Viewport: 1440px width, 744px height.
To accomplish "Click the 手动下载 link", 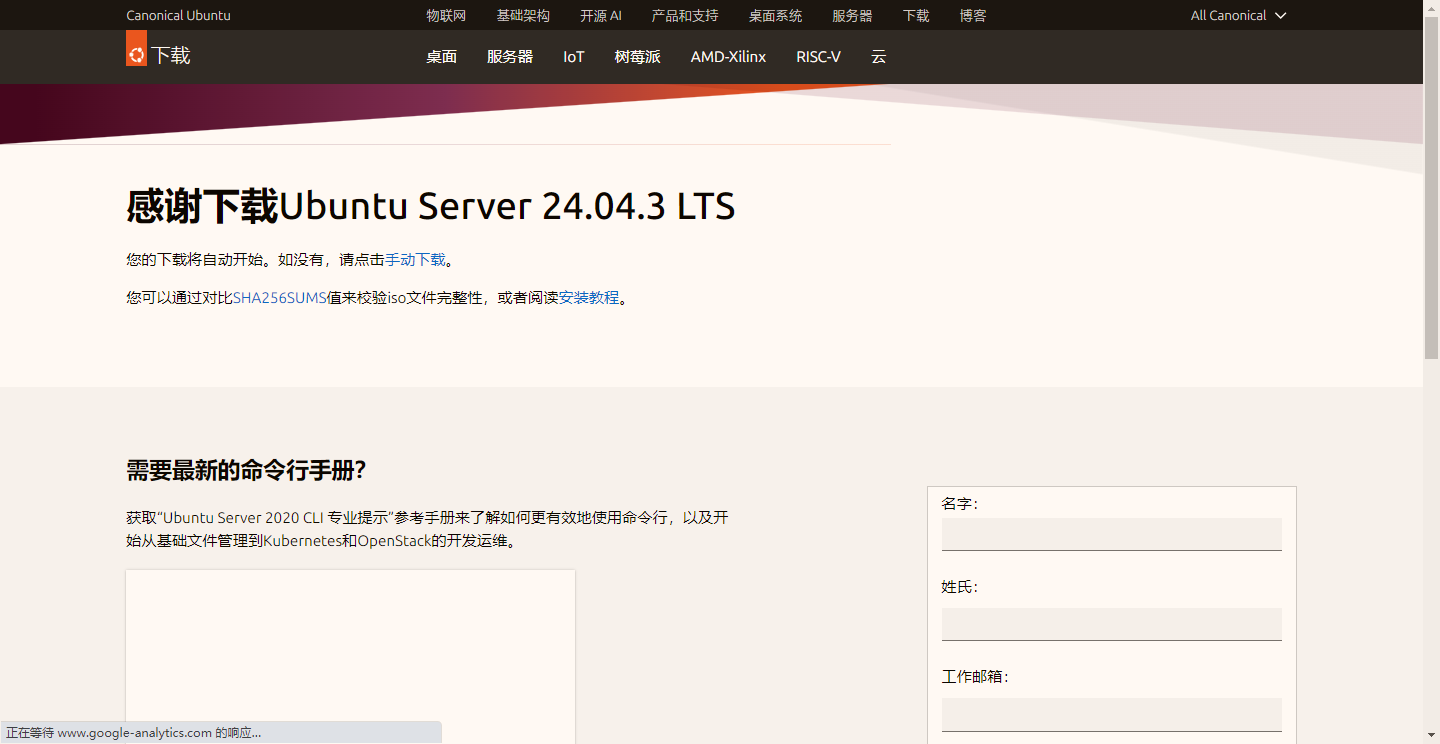I will point(415,260).
